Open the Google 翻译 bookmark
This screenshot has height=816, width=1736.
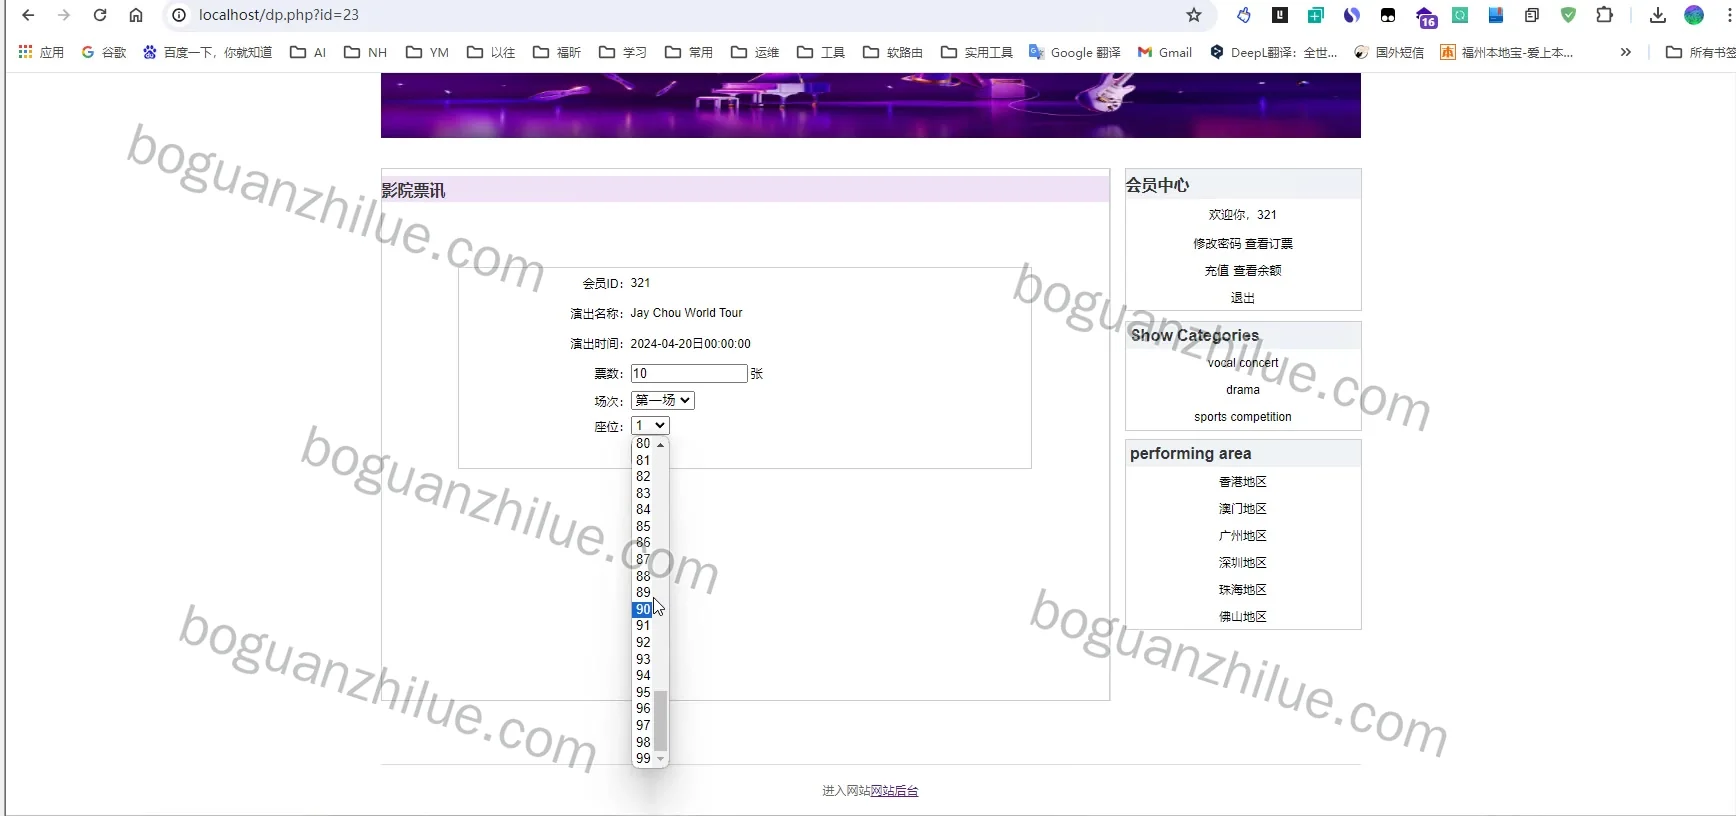(1075, 52)
